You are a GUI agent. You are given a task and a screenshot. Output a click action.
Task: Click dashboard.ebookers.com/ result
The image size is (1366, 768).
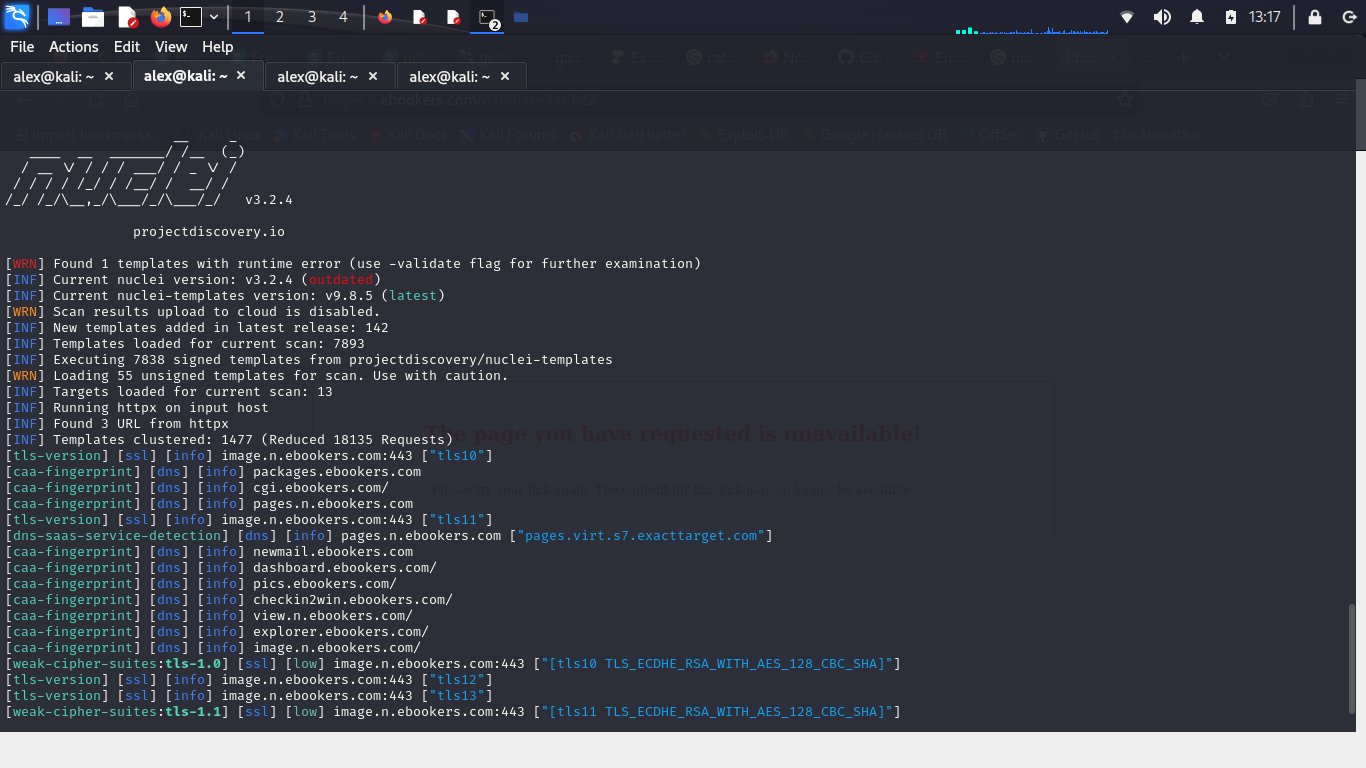345,568
